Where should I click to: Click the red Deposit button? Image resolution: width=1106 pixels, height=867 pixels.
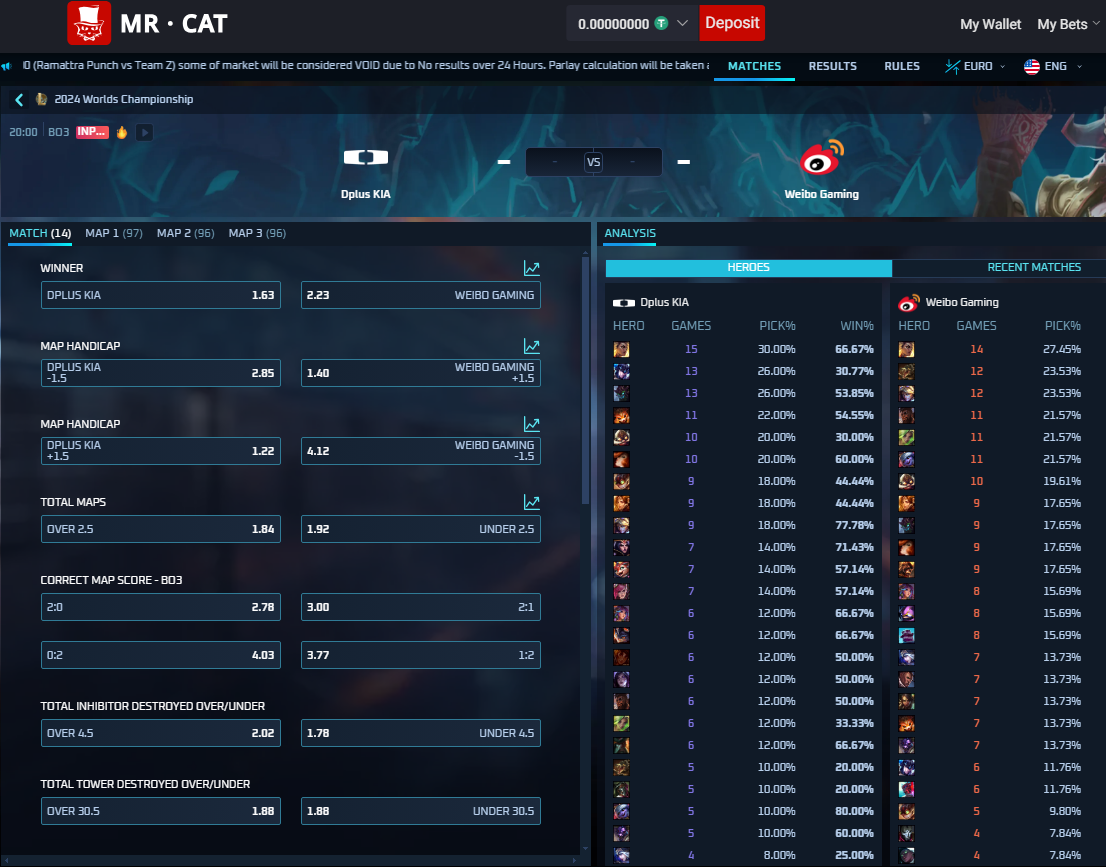coord(731,23)
